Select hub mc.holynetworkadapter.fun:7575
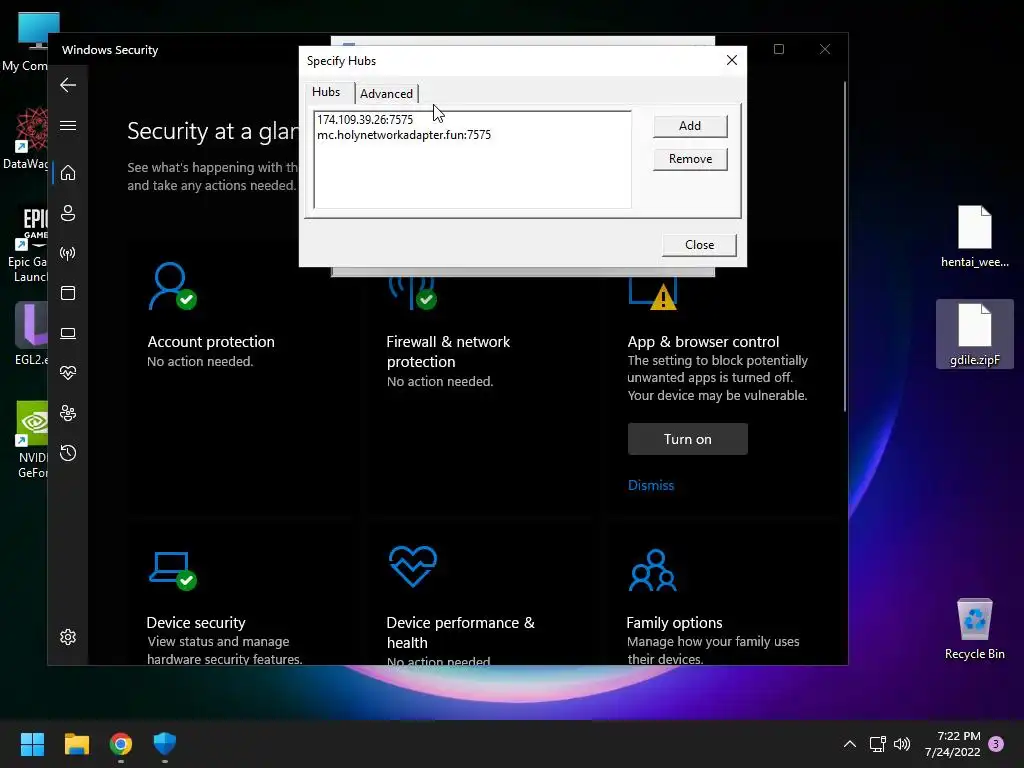1024x768 pixels. tap(404, 135)
